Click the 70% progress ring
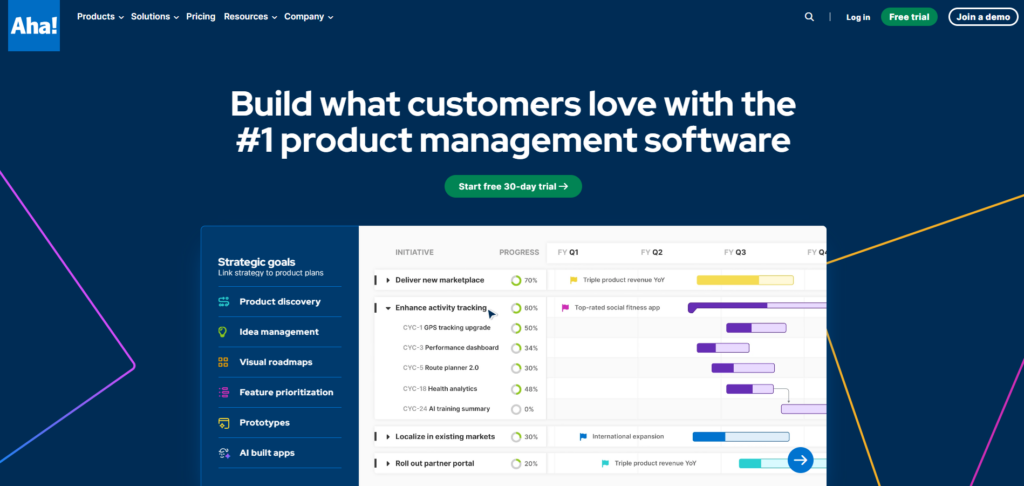This screenshot has height=486, width=1024. pos(516,280)
